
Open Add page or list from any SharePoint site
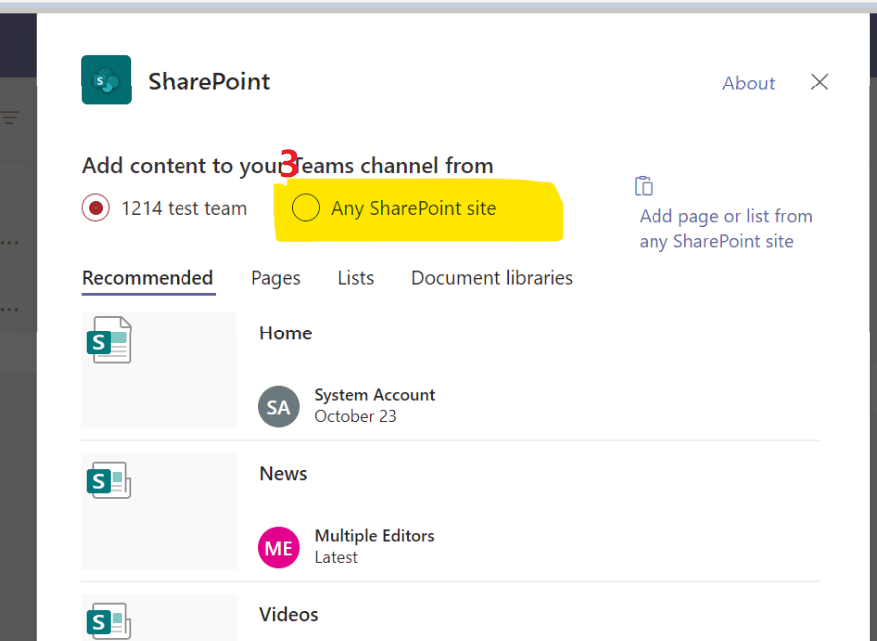point(726,229)
